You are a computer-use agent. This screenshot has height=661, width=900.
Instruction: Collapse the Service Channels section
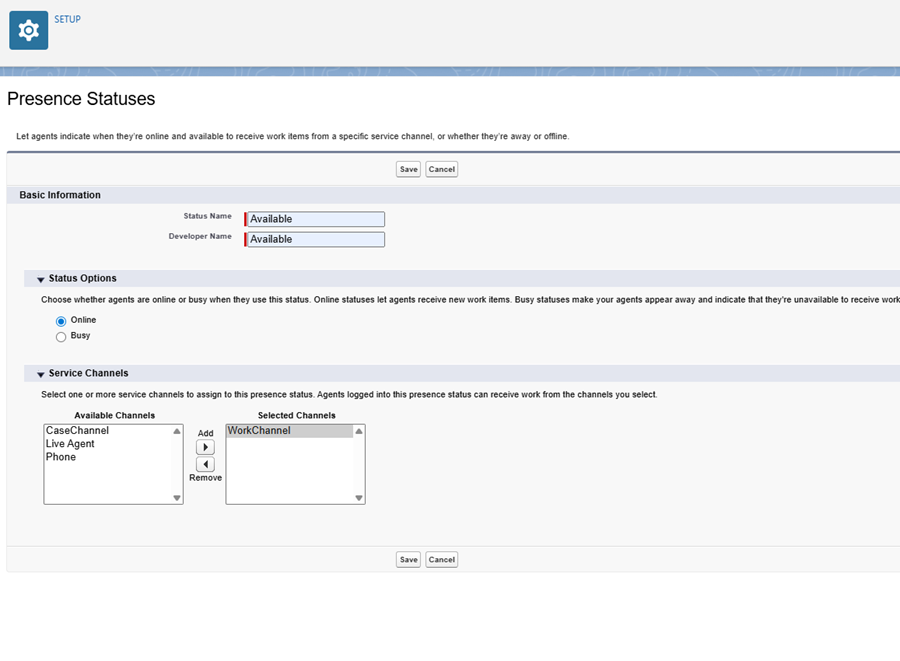(41, 374)
